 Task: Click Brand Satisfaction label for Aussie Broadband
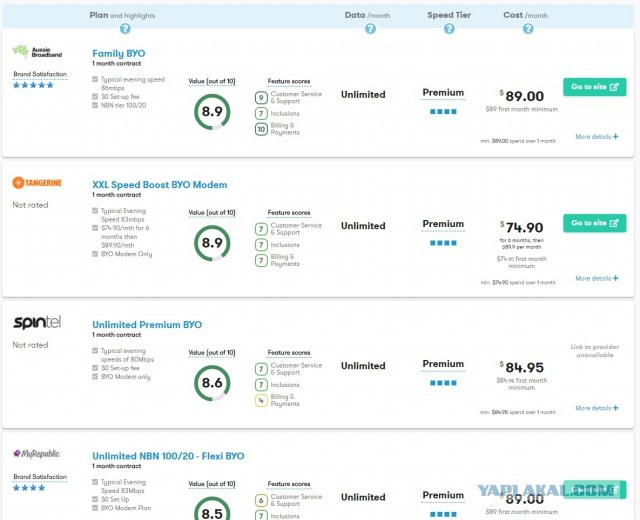pos(40,74)
